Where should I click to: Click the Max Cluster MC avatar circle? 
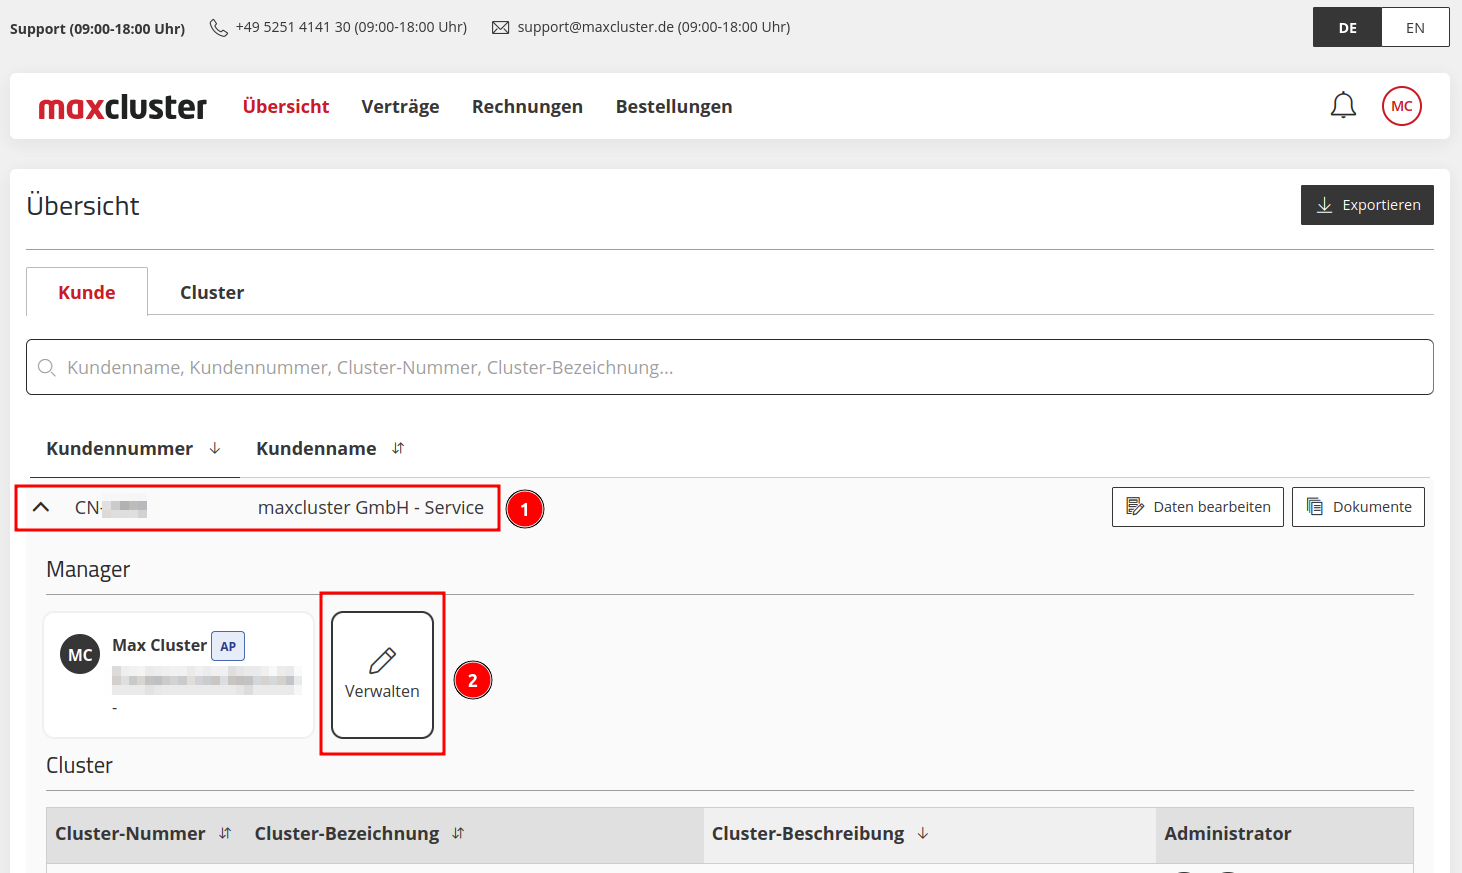tap(80, 655)
